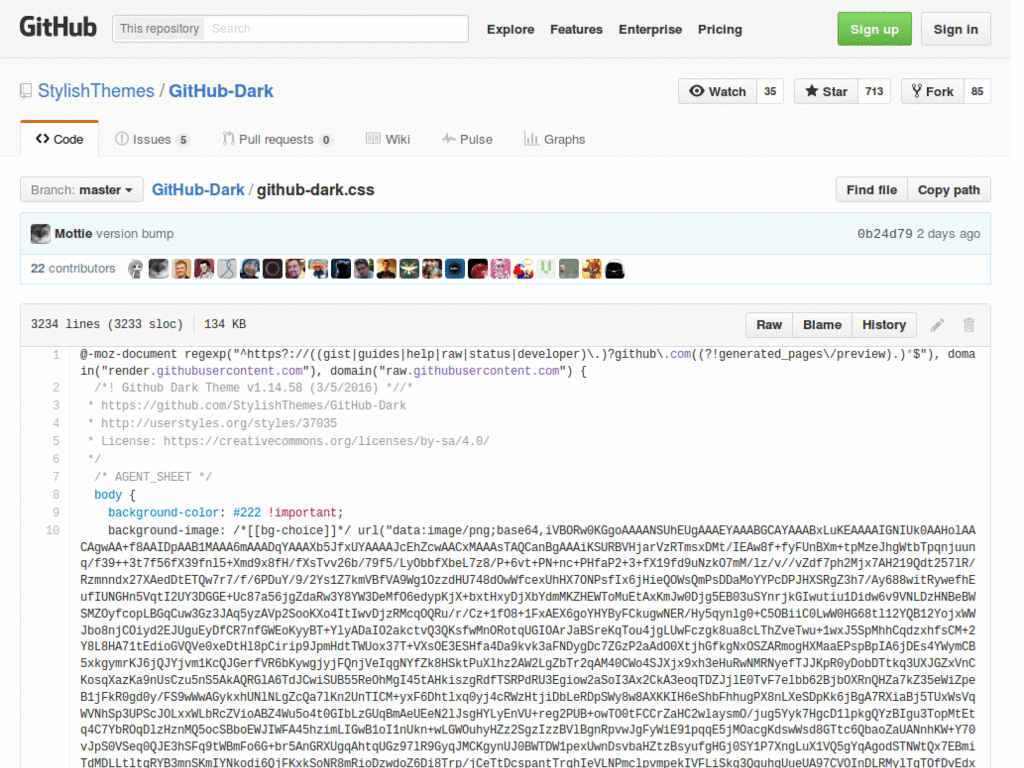
Task: Click the AGENT_SHEET comment line
Action: (153, 477)
